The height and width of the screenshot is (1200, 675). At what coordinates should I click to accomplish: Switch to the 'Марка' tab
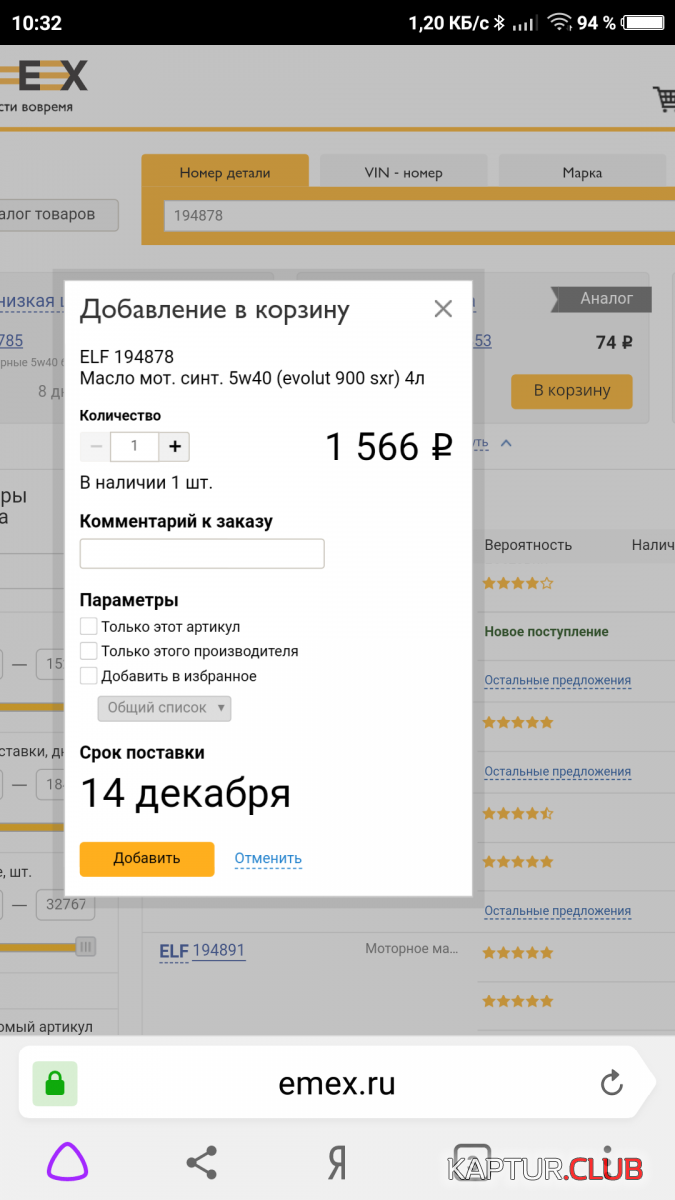(582, 172)
